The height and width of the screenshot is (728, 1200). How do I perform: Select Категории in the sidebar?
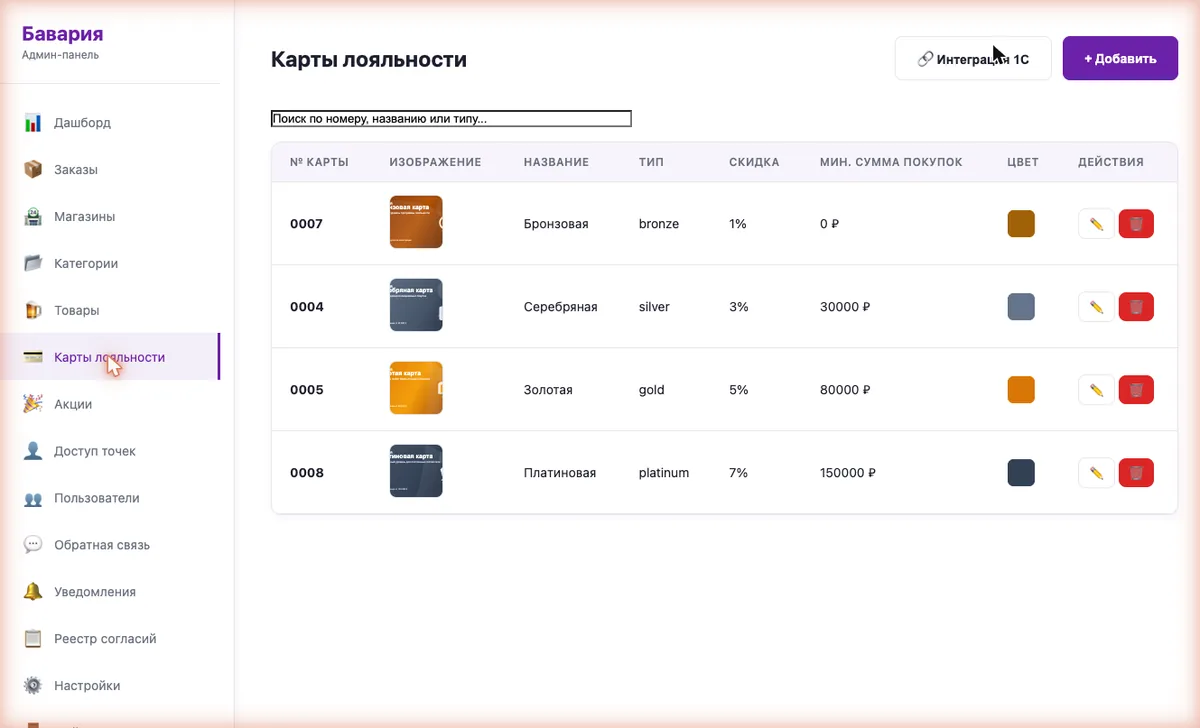110,264
